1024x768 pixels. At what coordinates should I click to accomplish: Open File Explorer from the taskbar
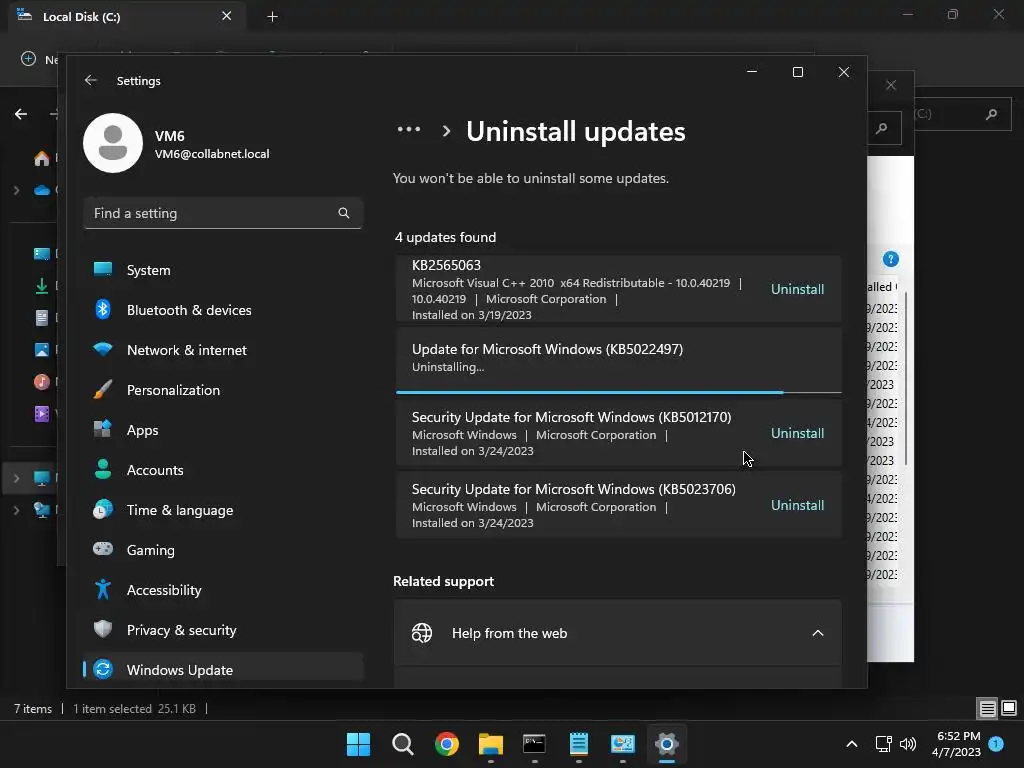click(490, 744)
